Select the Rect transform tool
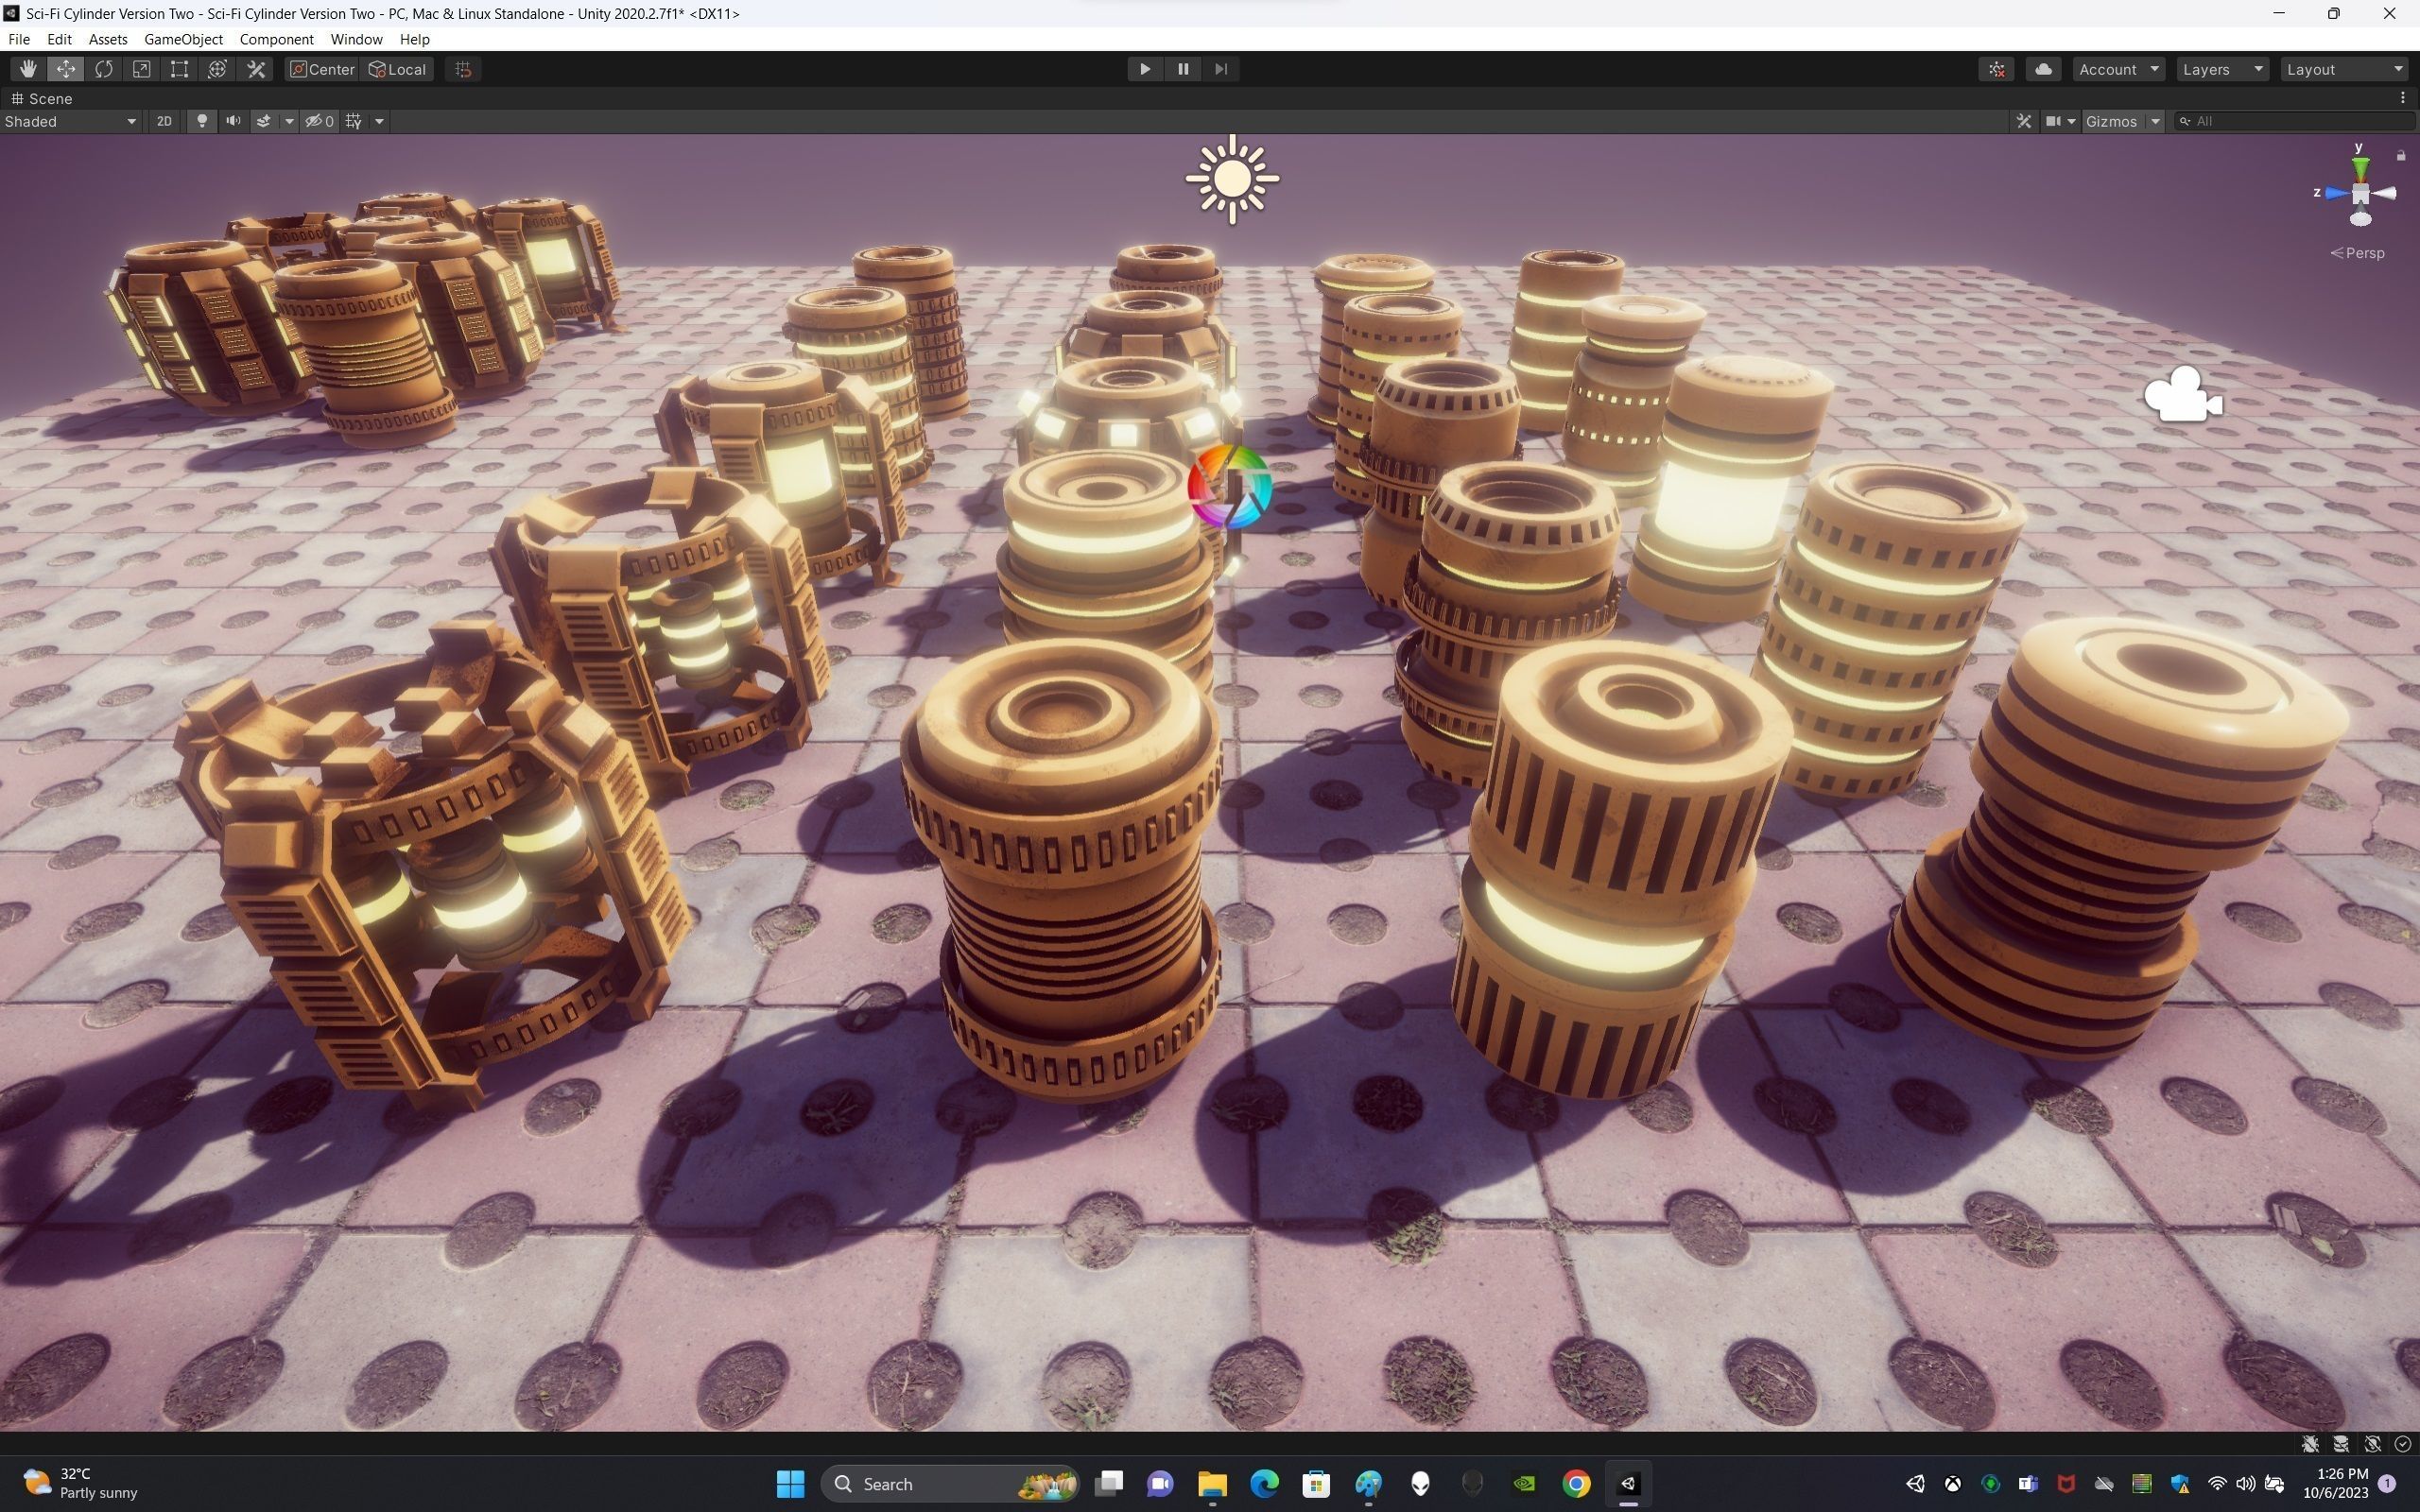 (x=179, y=69)
